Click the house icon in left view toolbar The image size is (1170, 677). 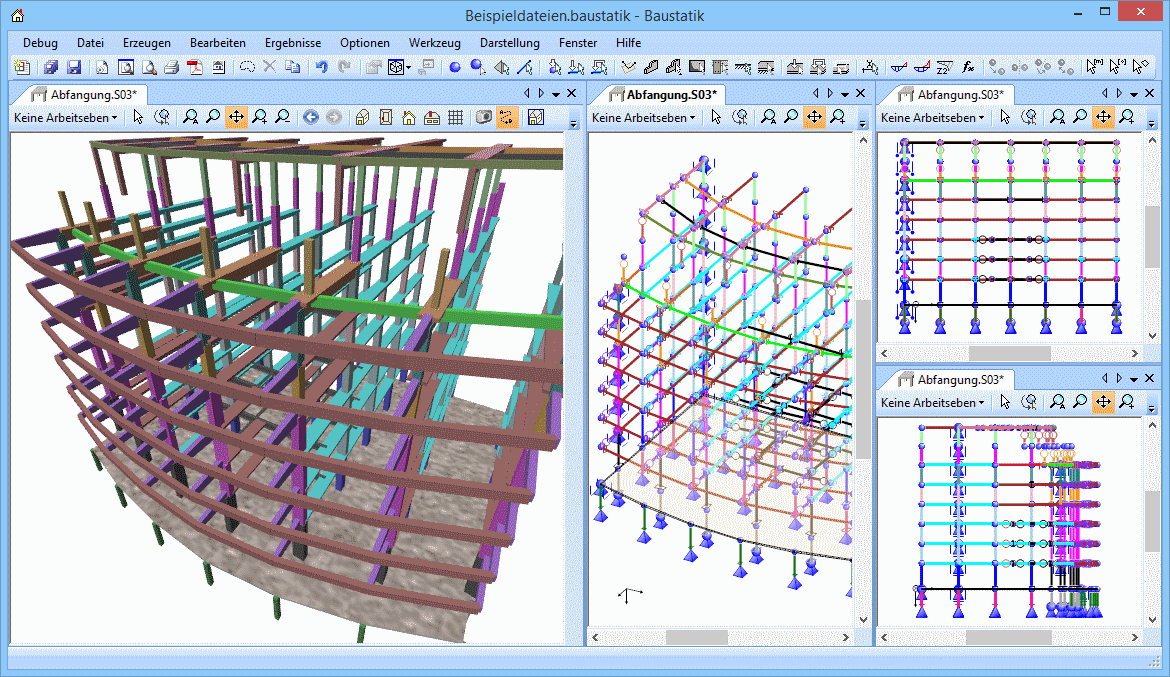408,117
